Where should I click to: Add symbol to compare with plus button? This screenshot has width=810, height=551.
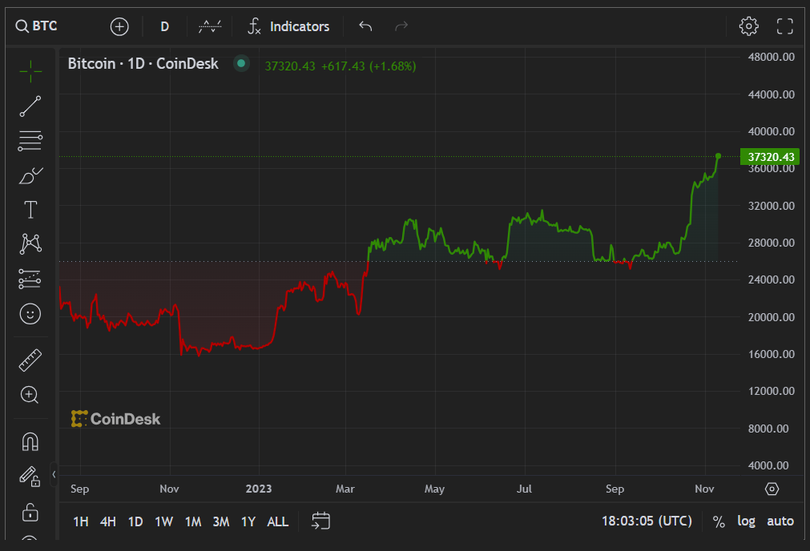coord(119,26)
